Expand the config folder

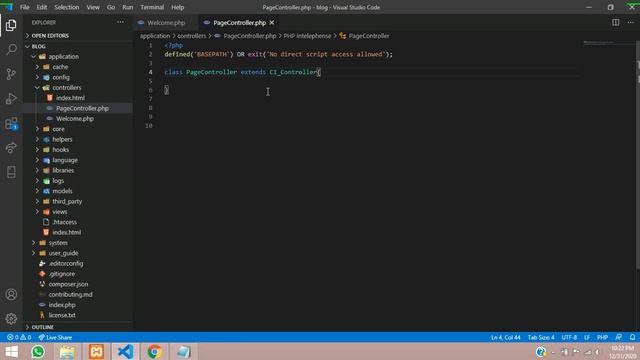click(61, 77)
